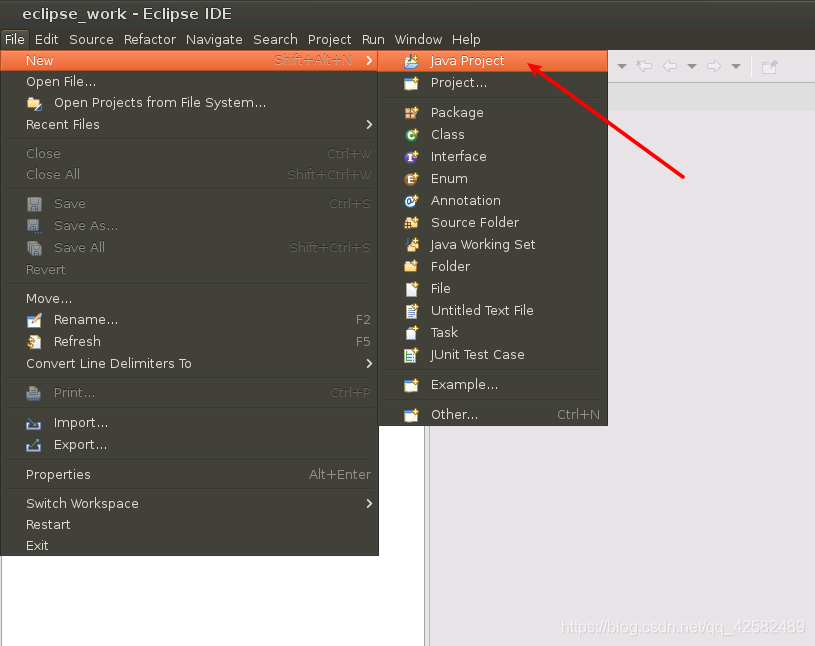
Task: Click the last edit location toolbar icon
Action: (x=645, y=66)
